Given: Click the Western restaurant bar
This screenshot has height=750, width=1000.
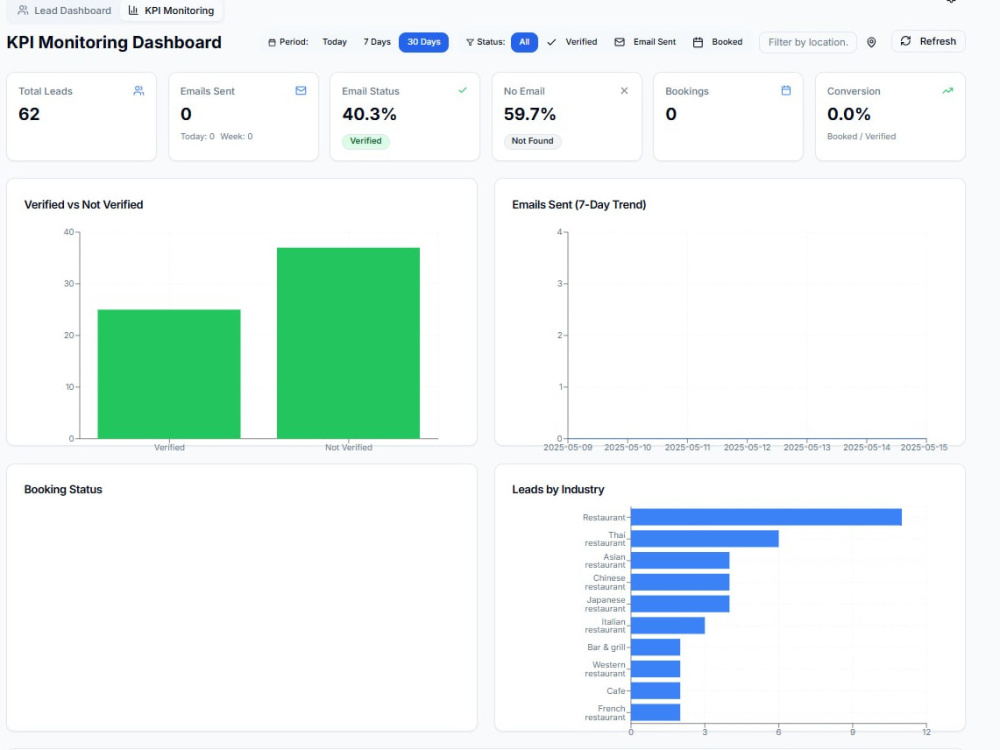Looking at the screenshot, I should coord(656,669).
